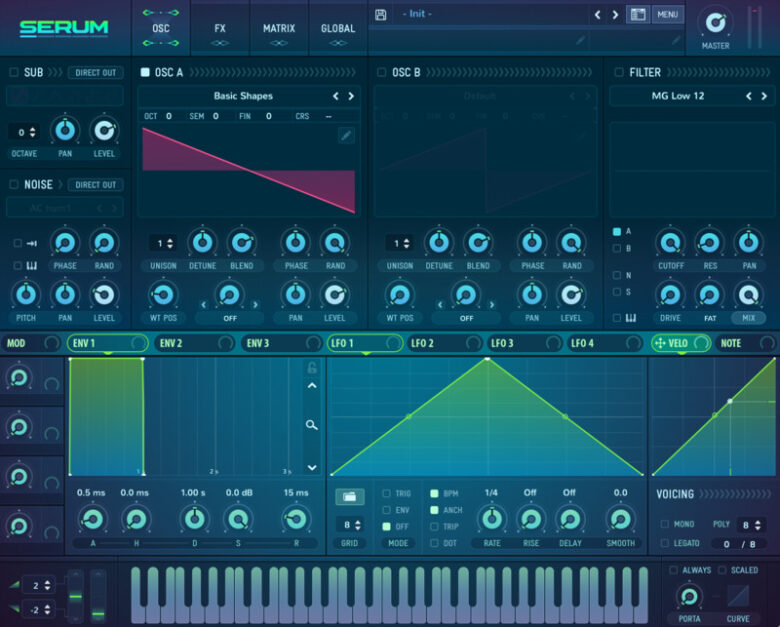Select the ENV 2 modulation tab
Screen dimensions: 780x627
(x=194, y=343)
